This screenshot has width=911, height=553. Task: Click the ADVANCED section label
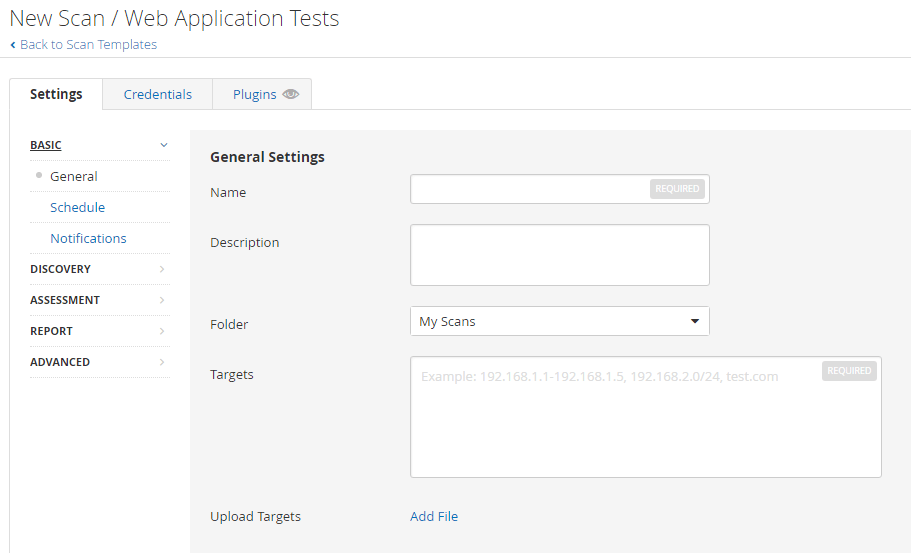(x=60, y=362)
